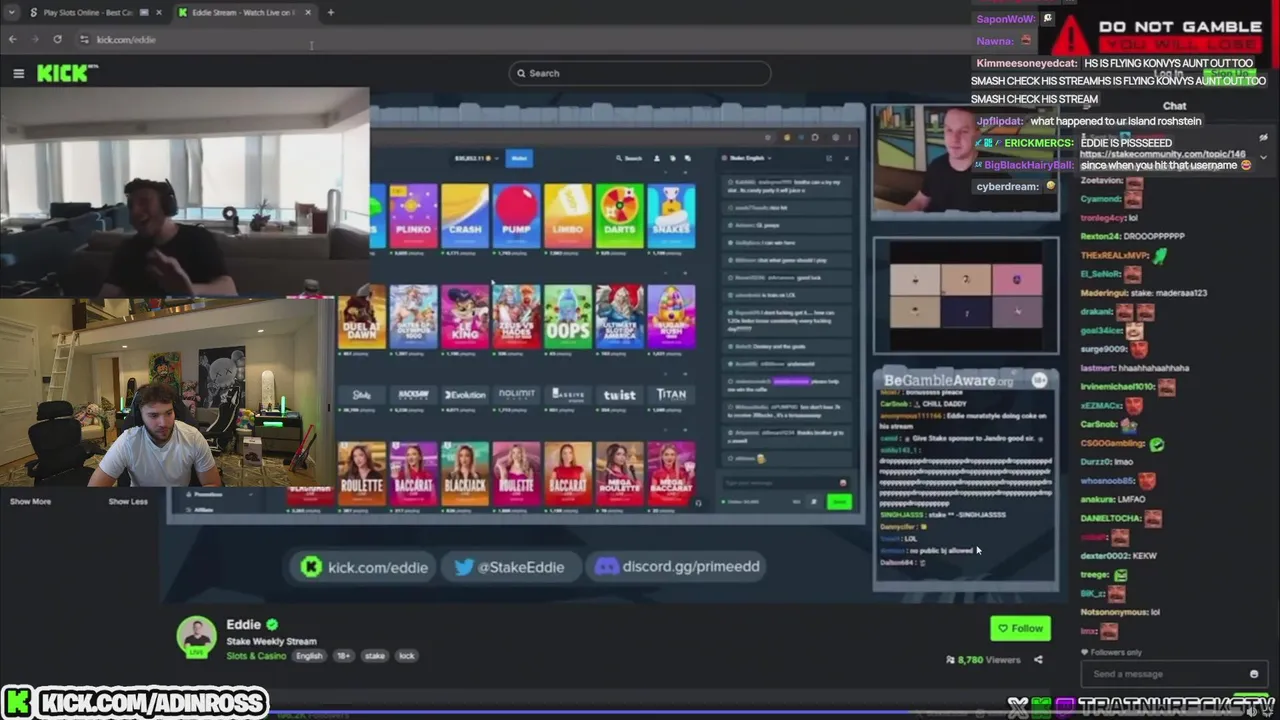The height and width of the screenshot is (720, 1280).
Task: Click the discord.gg/primeedd overlay
Action: click(678, 567)
